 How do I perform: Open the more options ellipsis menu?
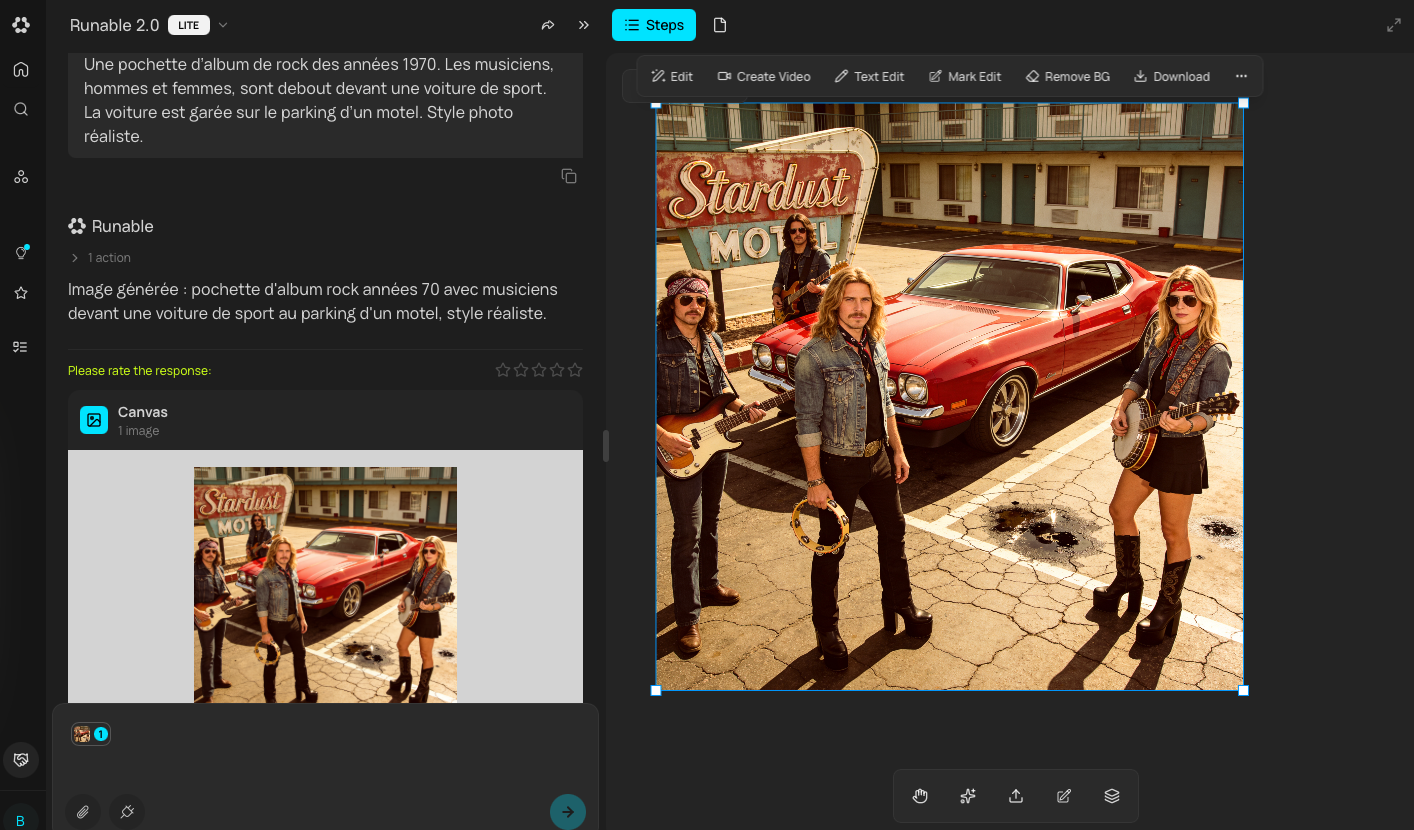pos(1241,76)
